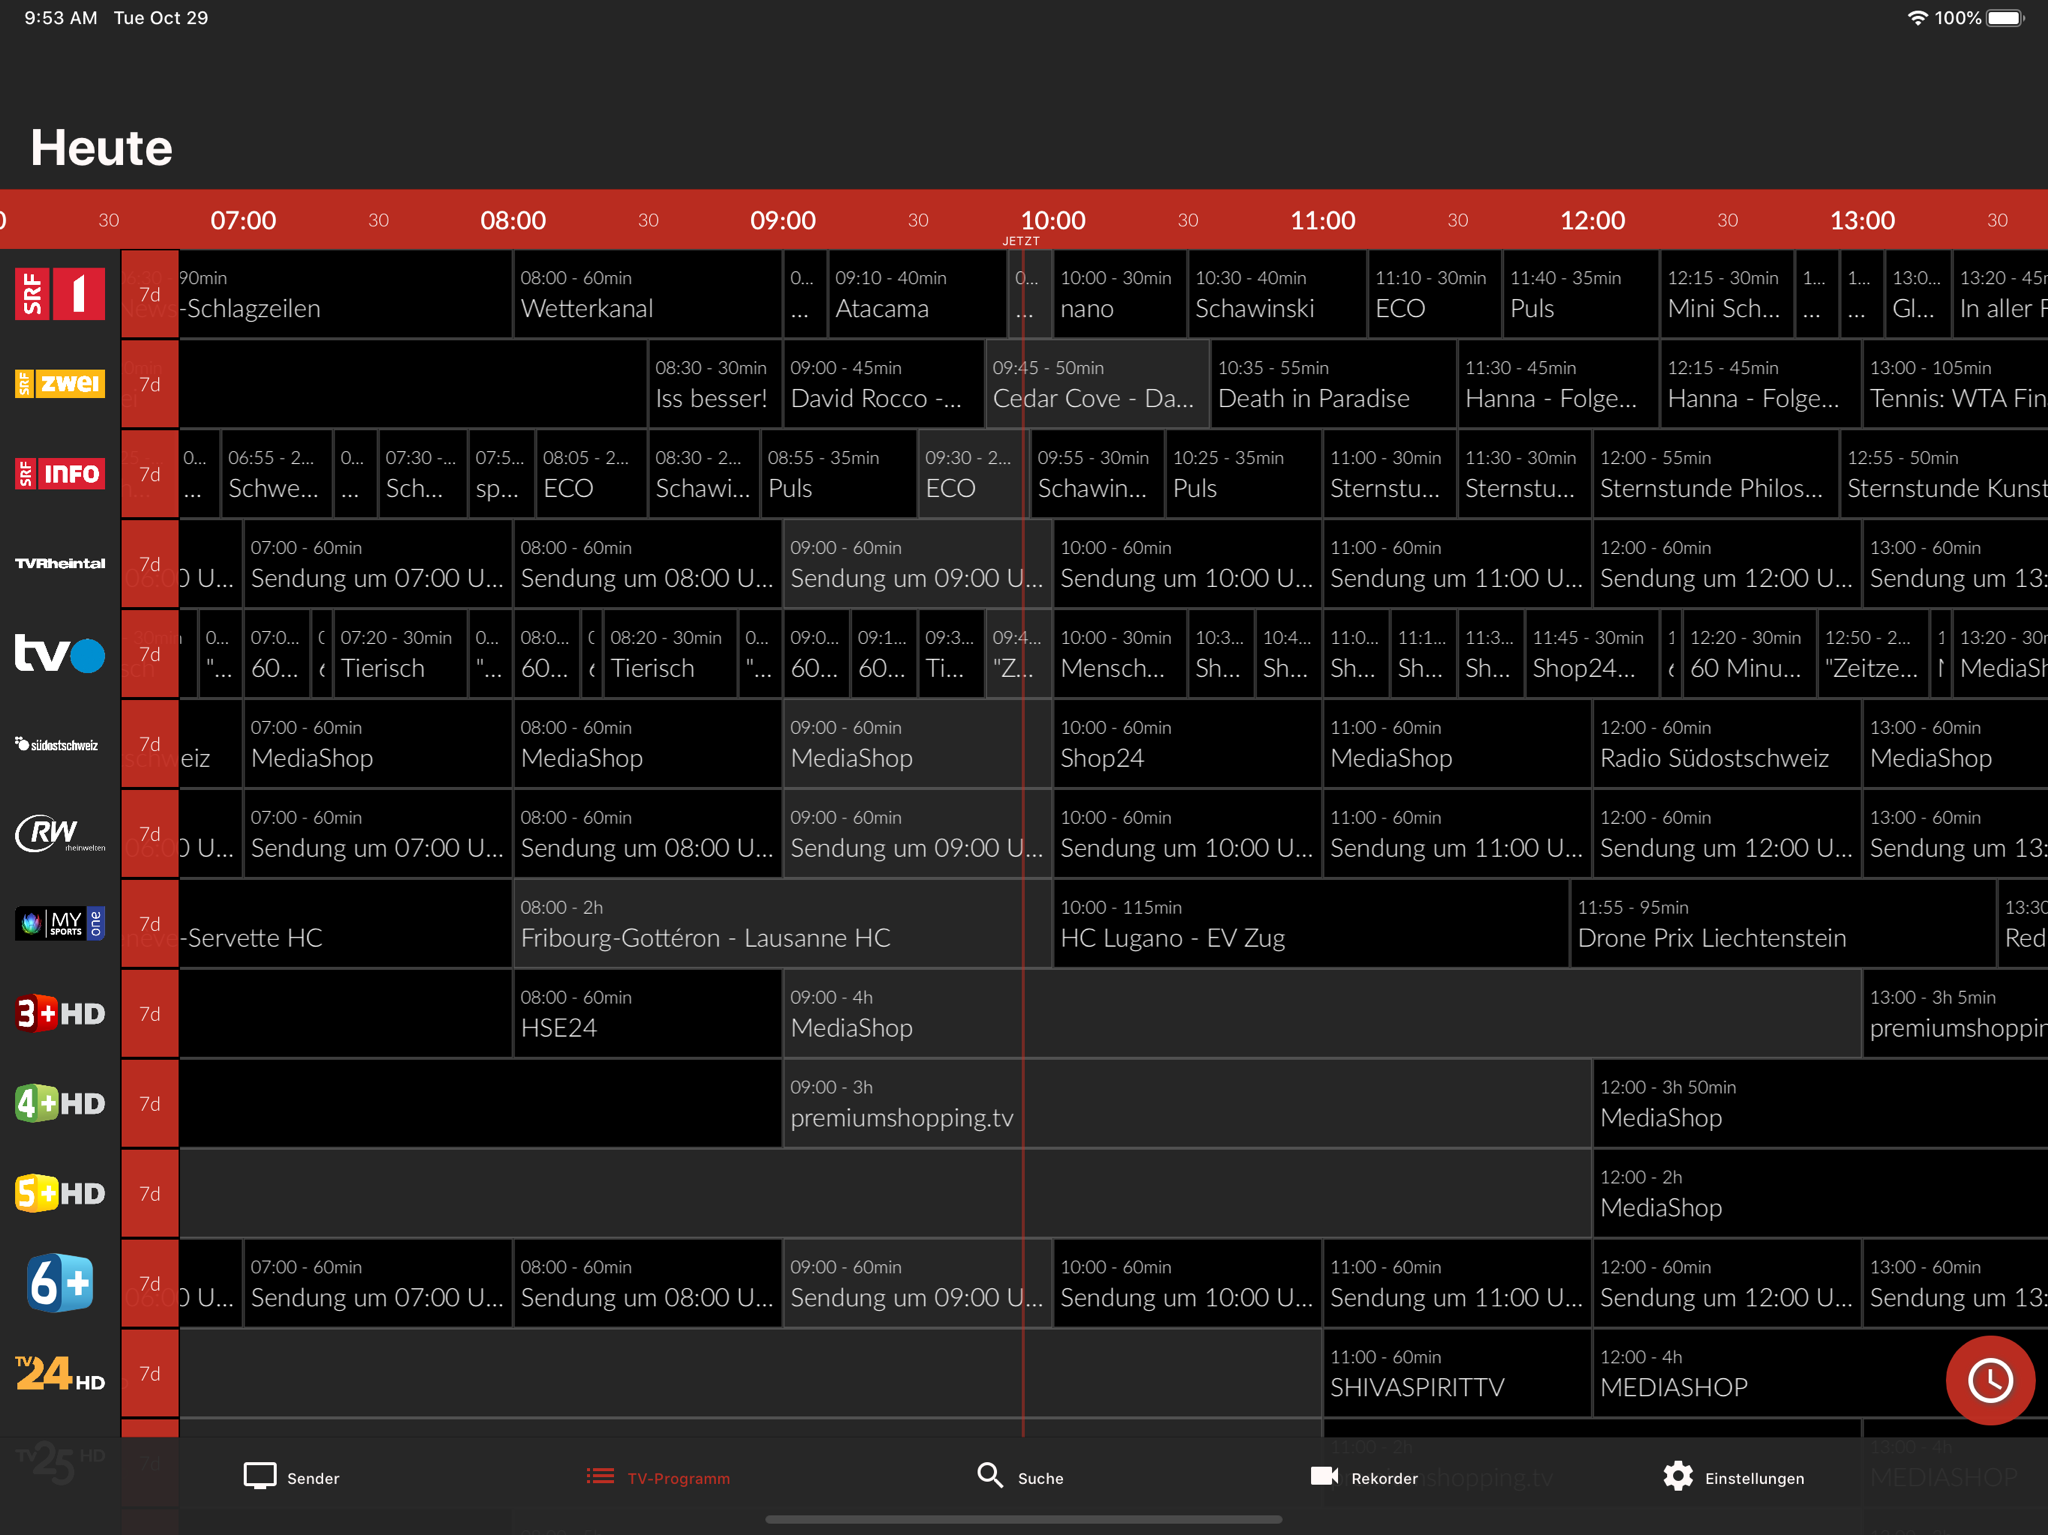The width and height of the screenshot is (2048, 1535).
Task: Open the Sternstunde Philos... 12:00 program
Action: click(1716, 474)
